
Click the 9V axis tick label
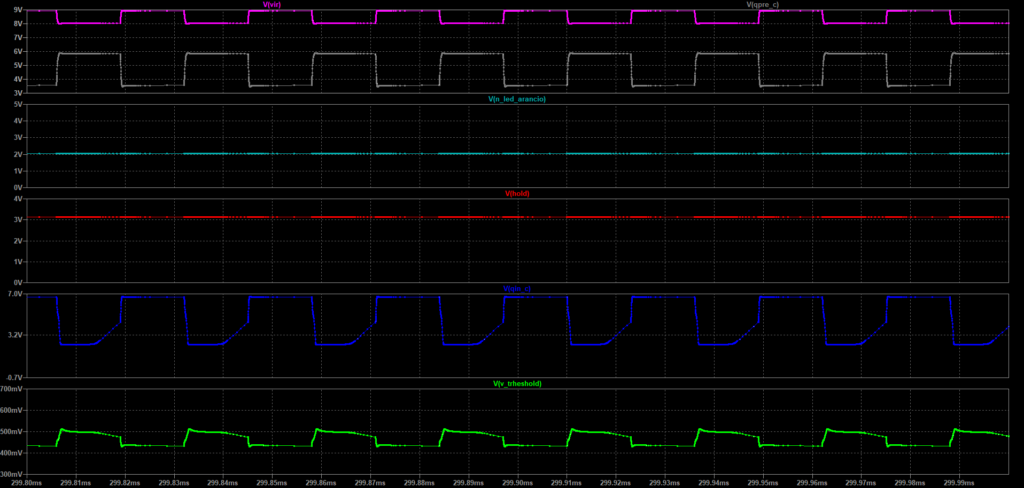click(18, 10)
